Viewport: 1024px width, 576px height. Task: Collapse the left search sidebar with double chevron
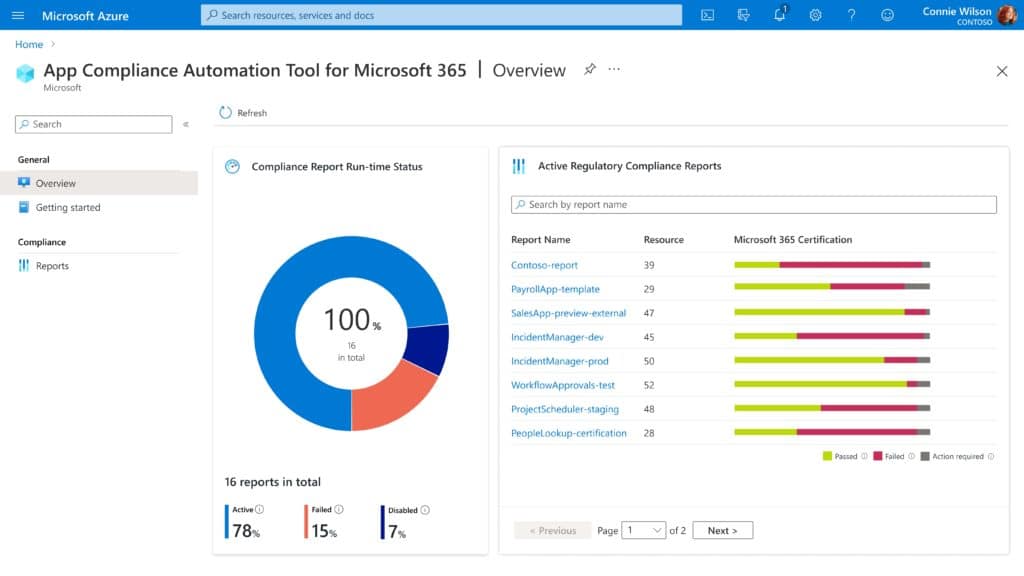(x=187, y=124)
